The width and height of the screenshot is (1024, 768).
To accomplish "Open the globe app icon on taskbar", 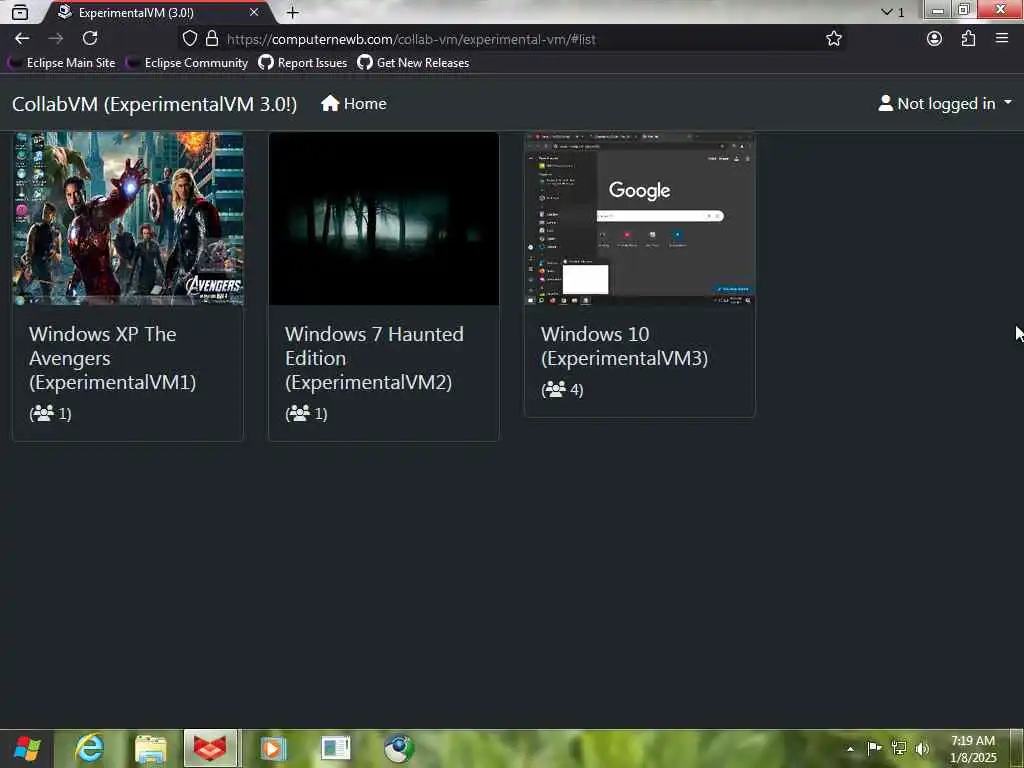I will coord(398,749).
